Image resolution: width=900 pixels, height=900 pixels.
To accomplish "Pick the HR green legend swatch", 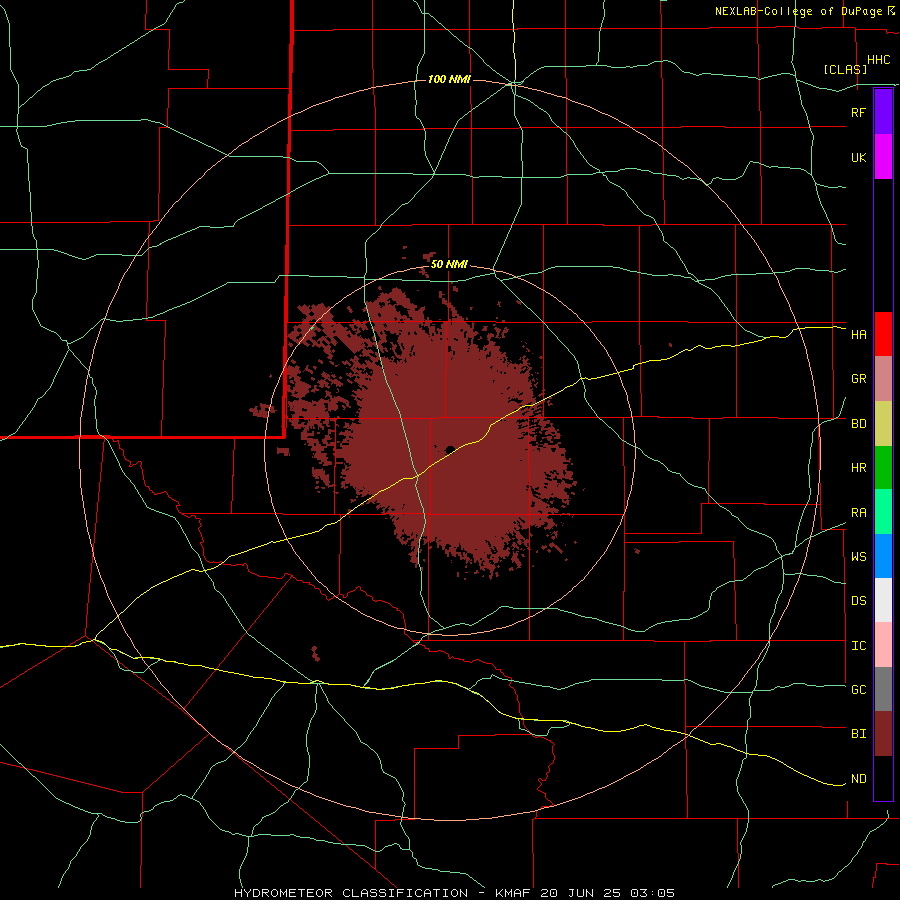I will [x=883, y=468].
